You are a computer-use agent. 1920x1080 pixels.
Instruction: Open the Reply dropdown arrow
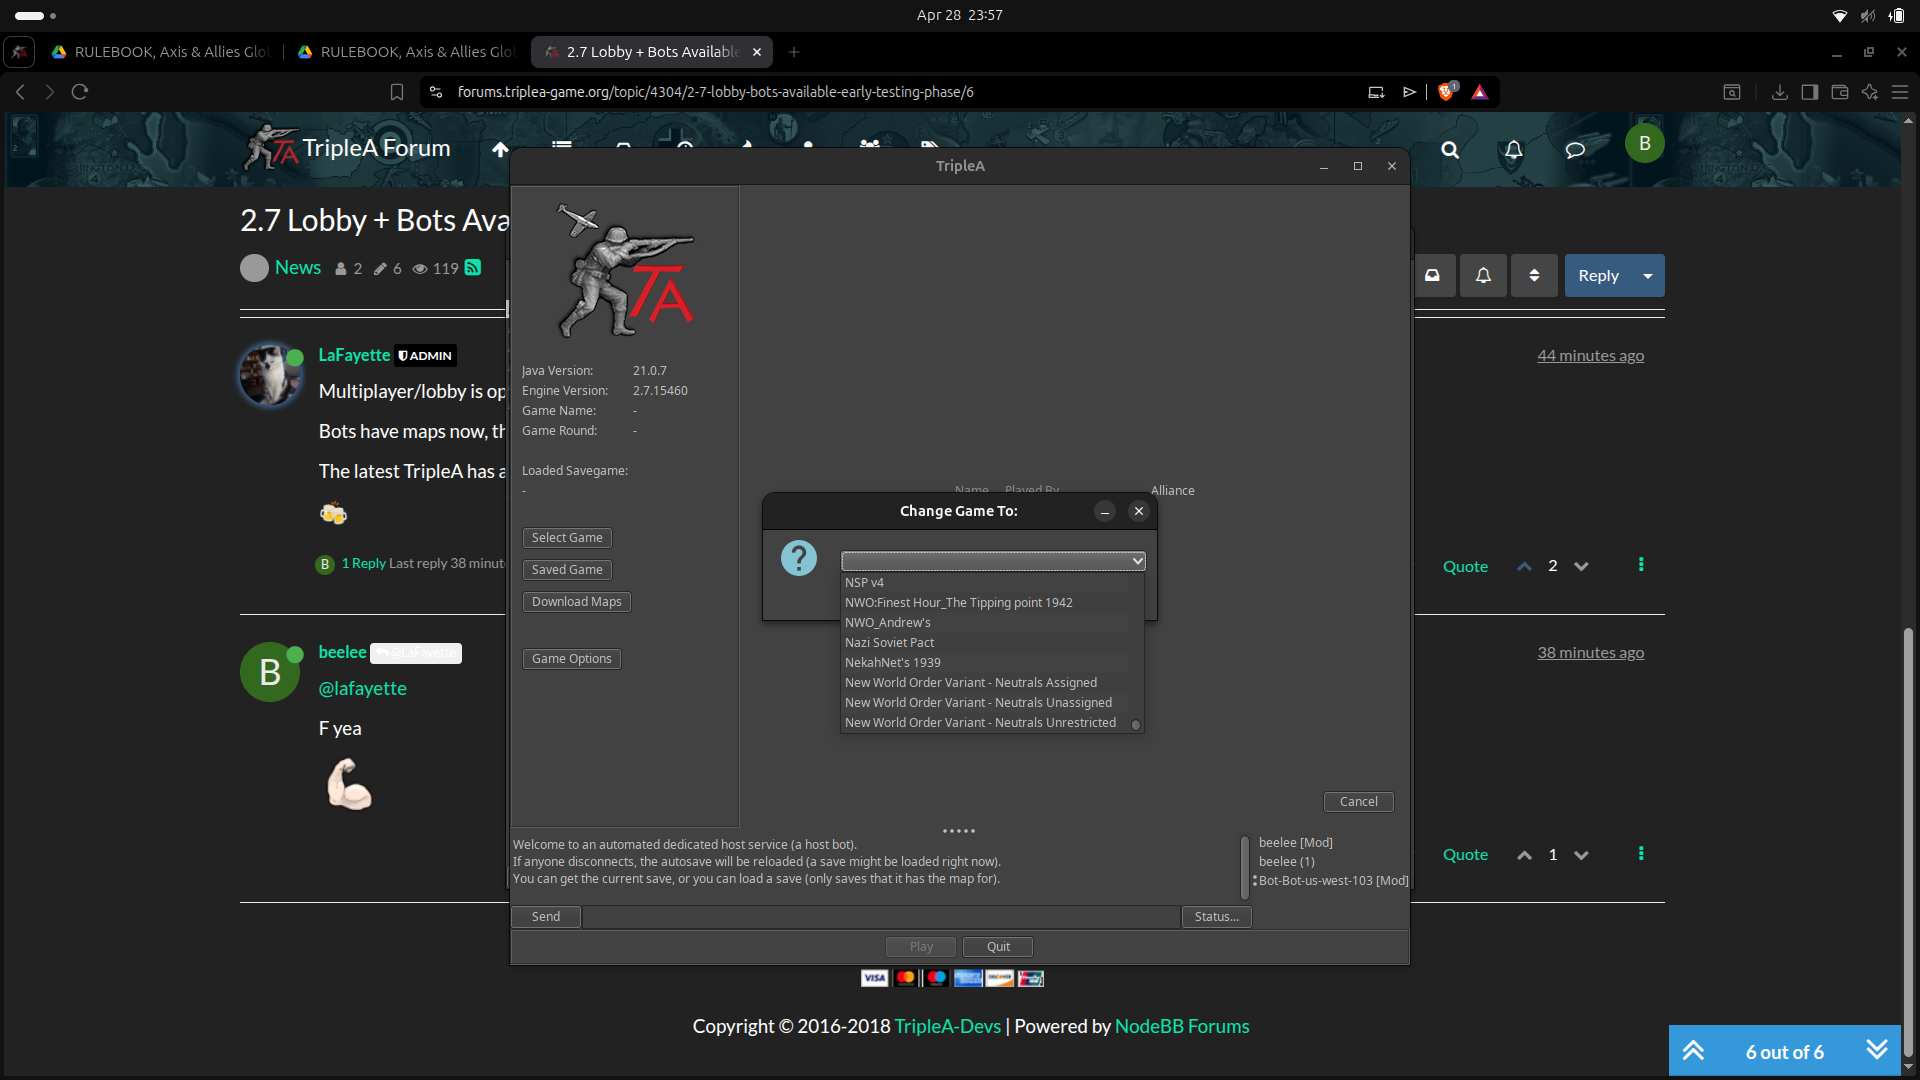pyautogui.click(x=1646, y=275)
